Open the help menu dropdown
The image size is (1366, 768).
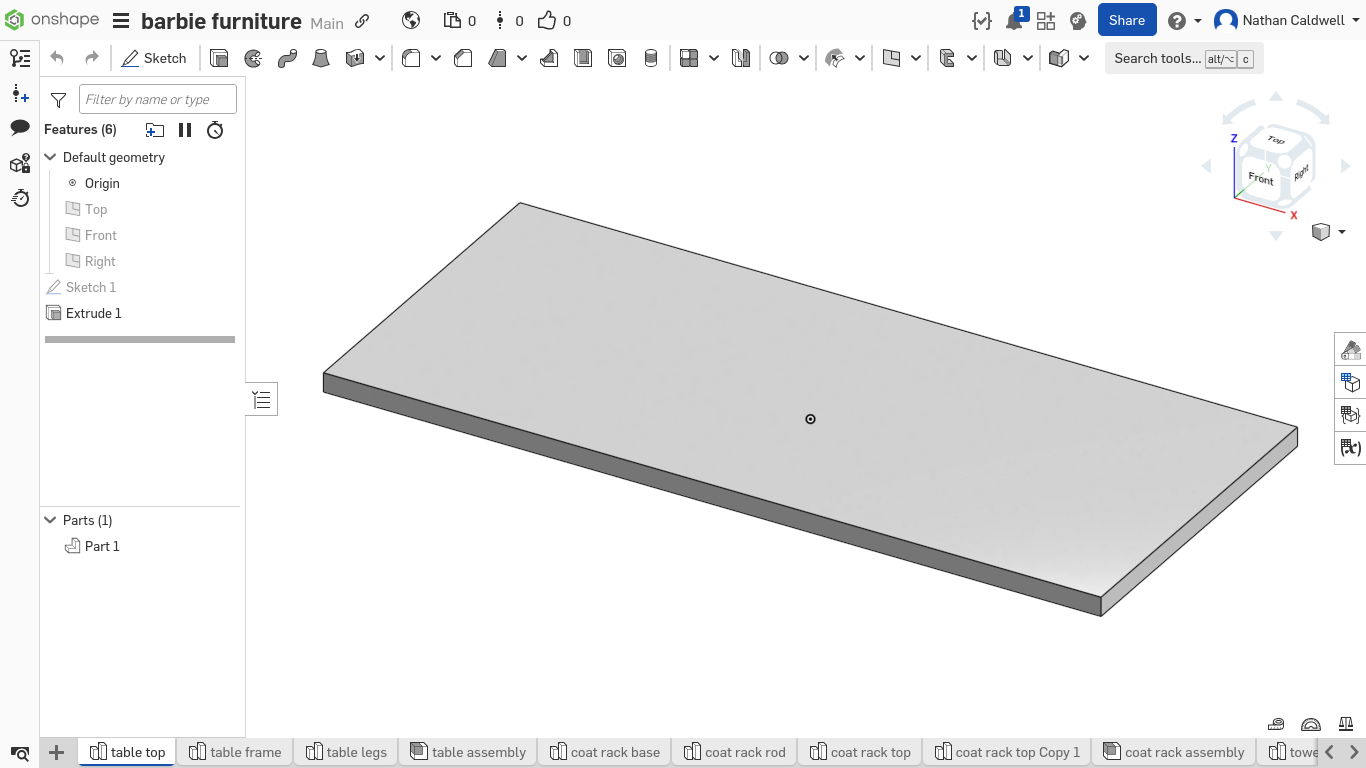(1185, 21)
